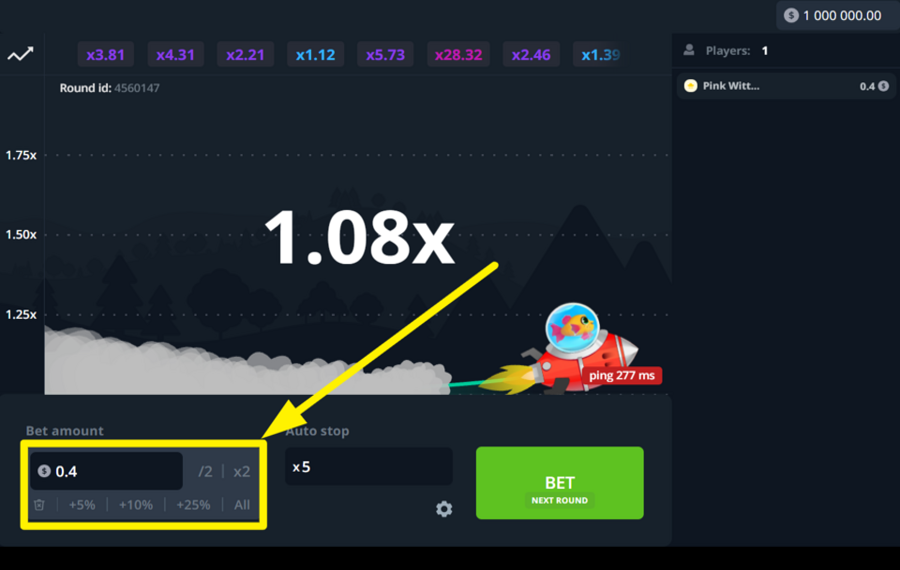Increase bet by +10%
900x570 pixels.
click(136, 505)
